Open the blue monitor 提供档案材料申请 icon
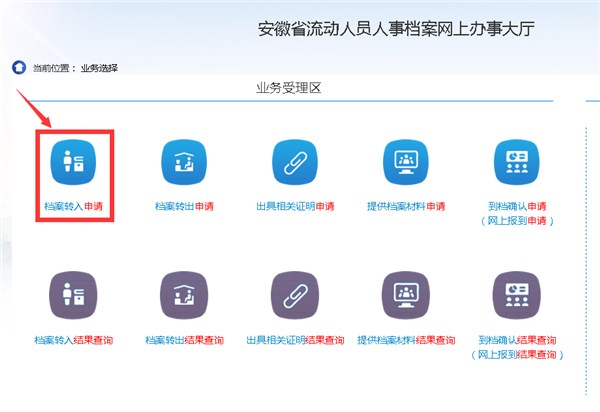The height and width of the screenshot is (412, 600). [406, 162]
